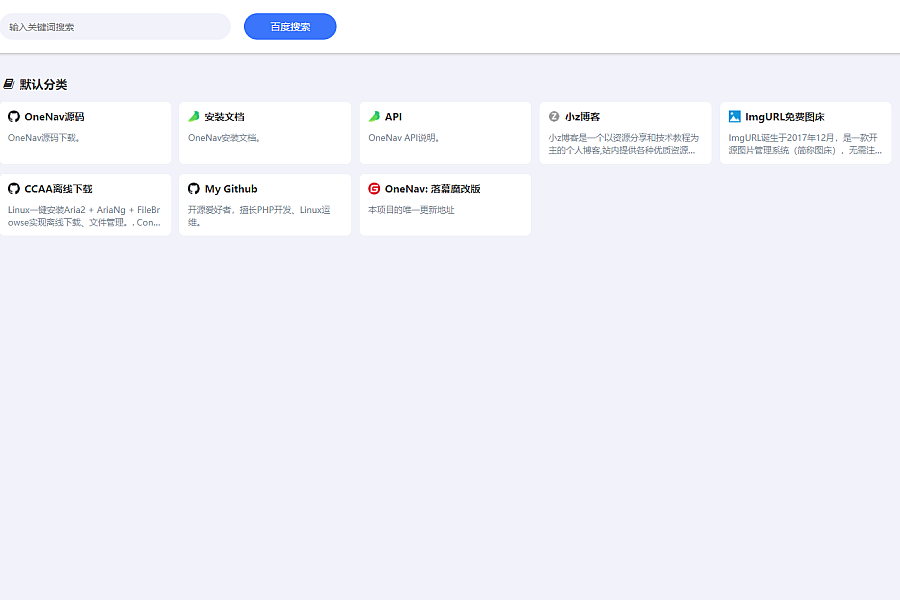
Task: Click the description 本项目的唯一更新地址
Action: point(411,210)
